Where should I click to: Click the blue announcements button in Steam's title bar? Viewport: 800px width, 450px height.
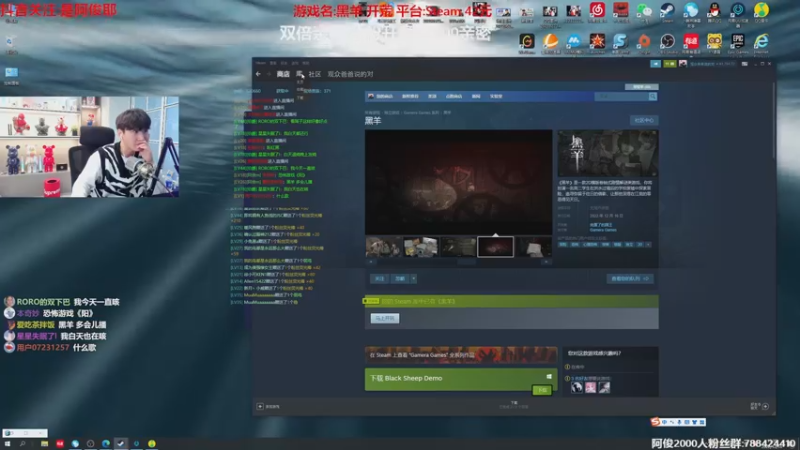pyautogui.click(x=656, y=64)
